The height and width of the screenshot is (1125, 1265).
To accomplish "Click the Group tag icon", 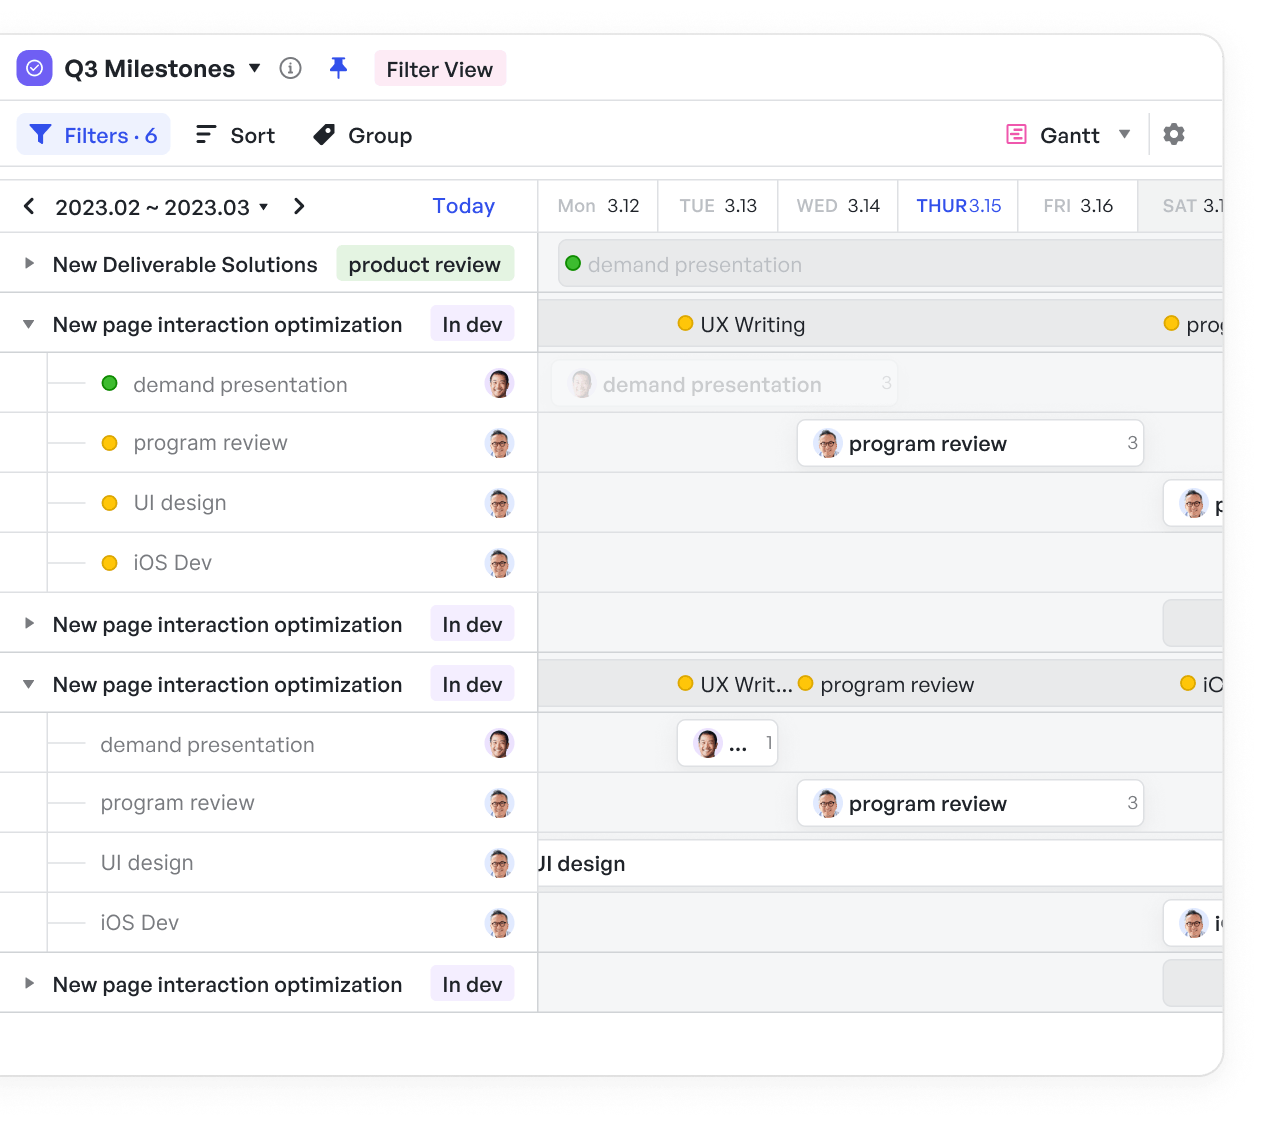I will (x=322, y=134).
